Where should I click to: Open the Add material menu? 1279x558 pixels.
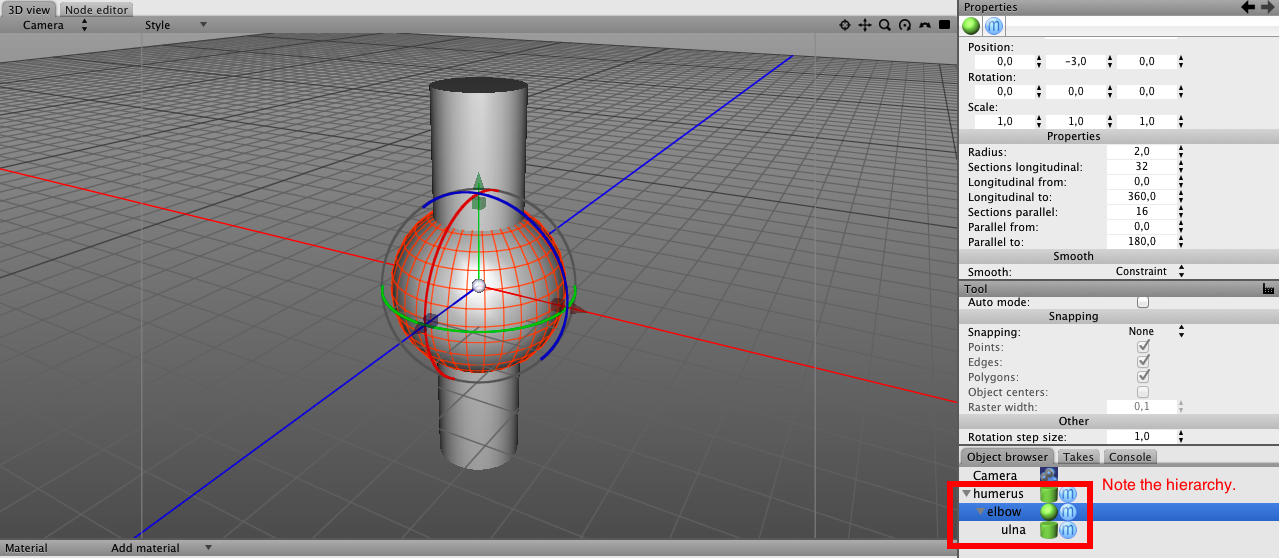pyautogui.click(x=160, y=548)
